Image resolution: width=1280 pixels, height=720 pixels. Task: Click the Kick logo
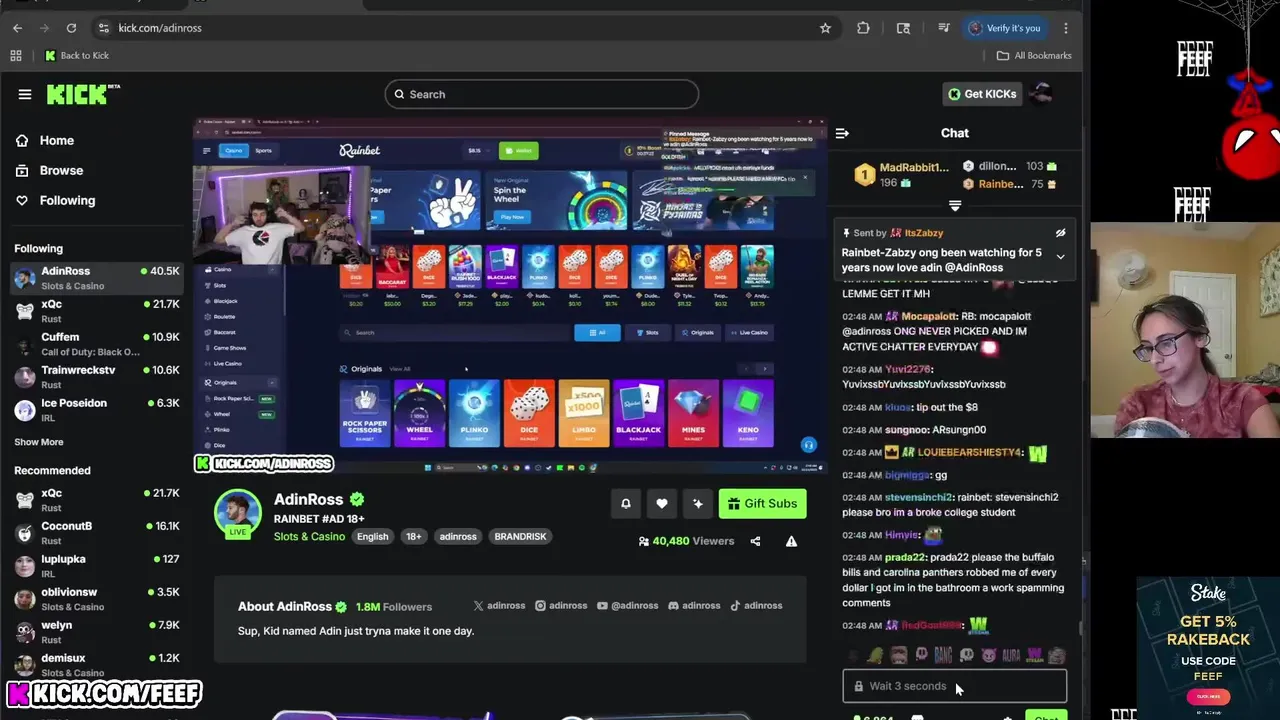(x=83, y=94)
